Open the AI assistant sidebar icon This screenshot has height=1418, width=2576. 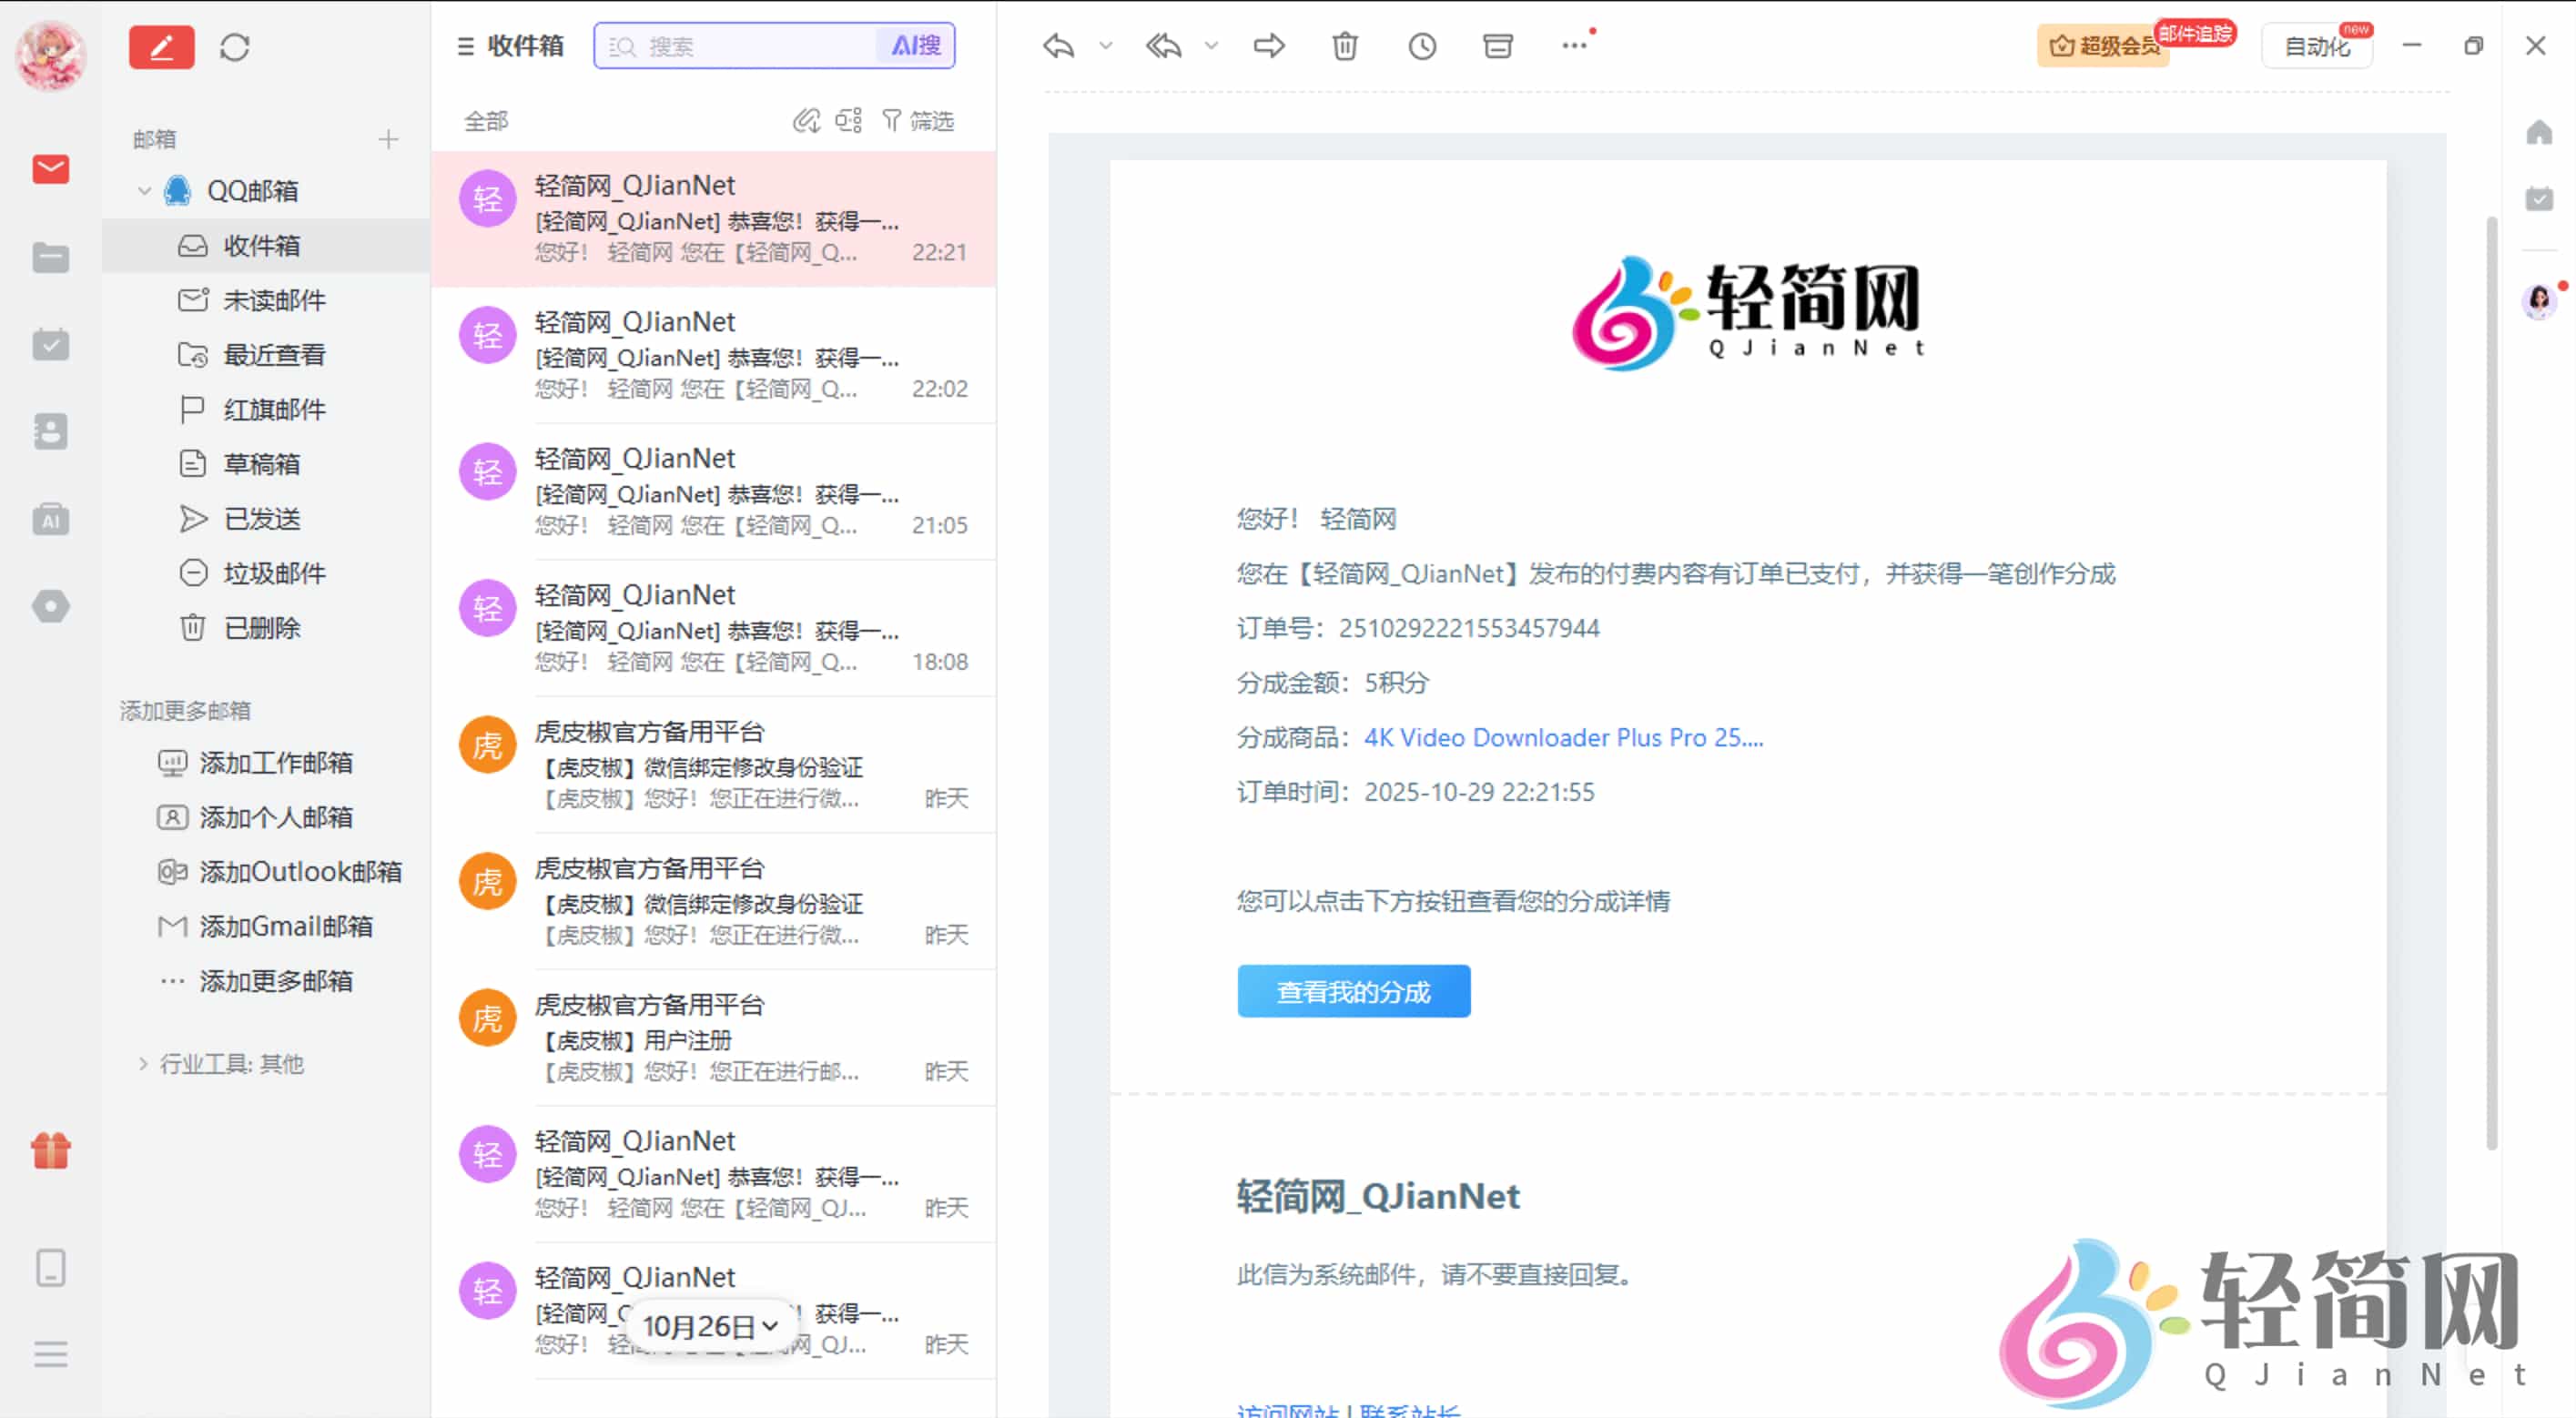[x=50, y=518]
